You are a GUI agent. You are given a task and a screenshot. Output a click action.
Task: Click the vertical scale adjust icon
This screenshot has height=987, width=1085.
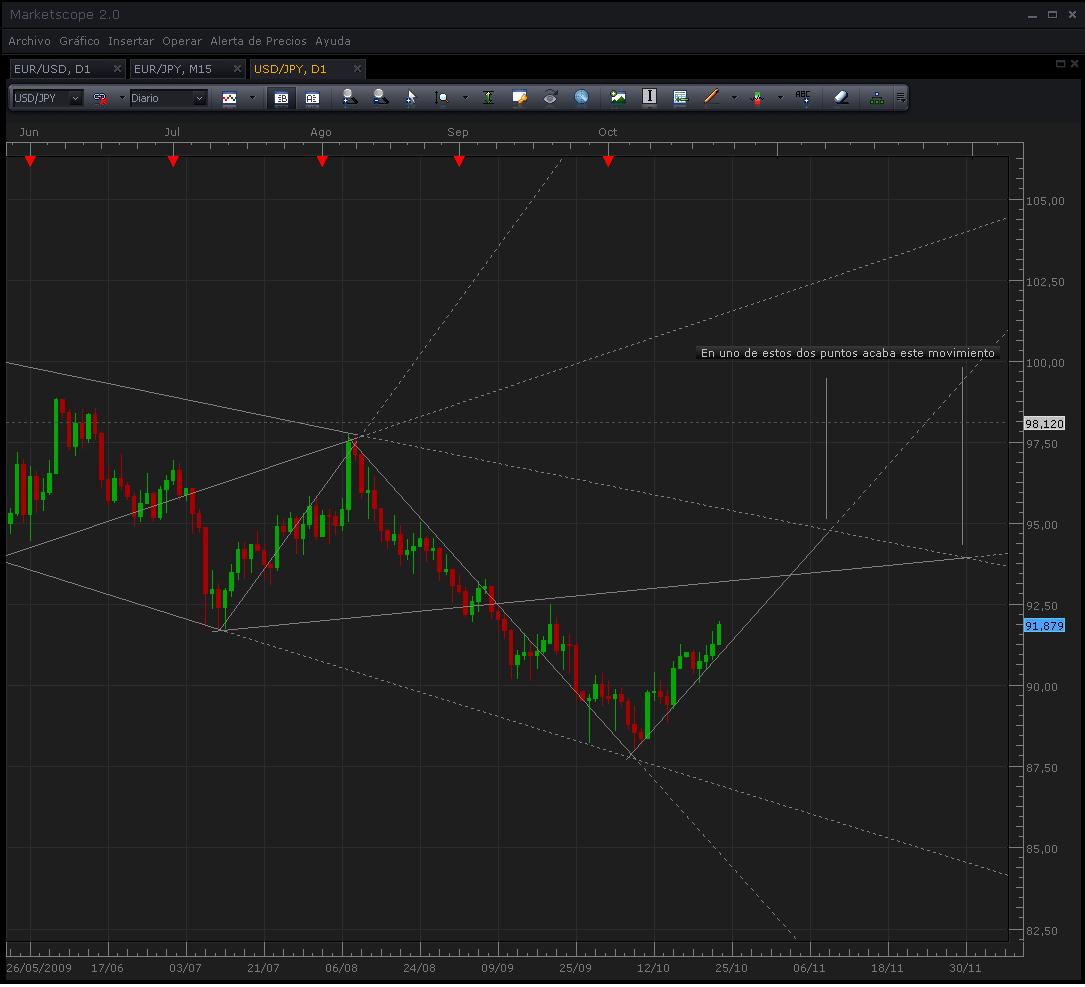tap(489, 98)
